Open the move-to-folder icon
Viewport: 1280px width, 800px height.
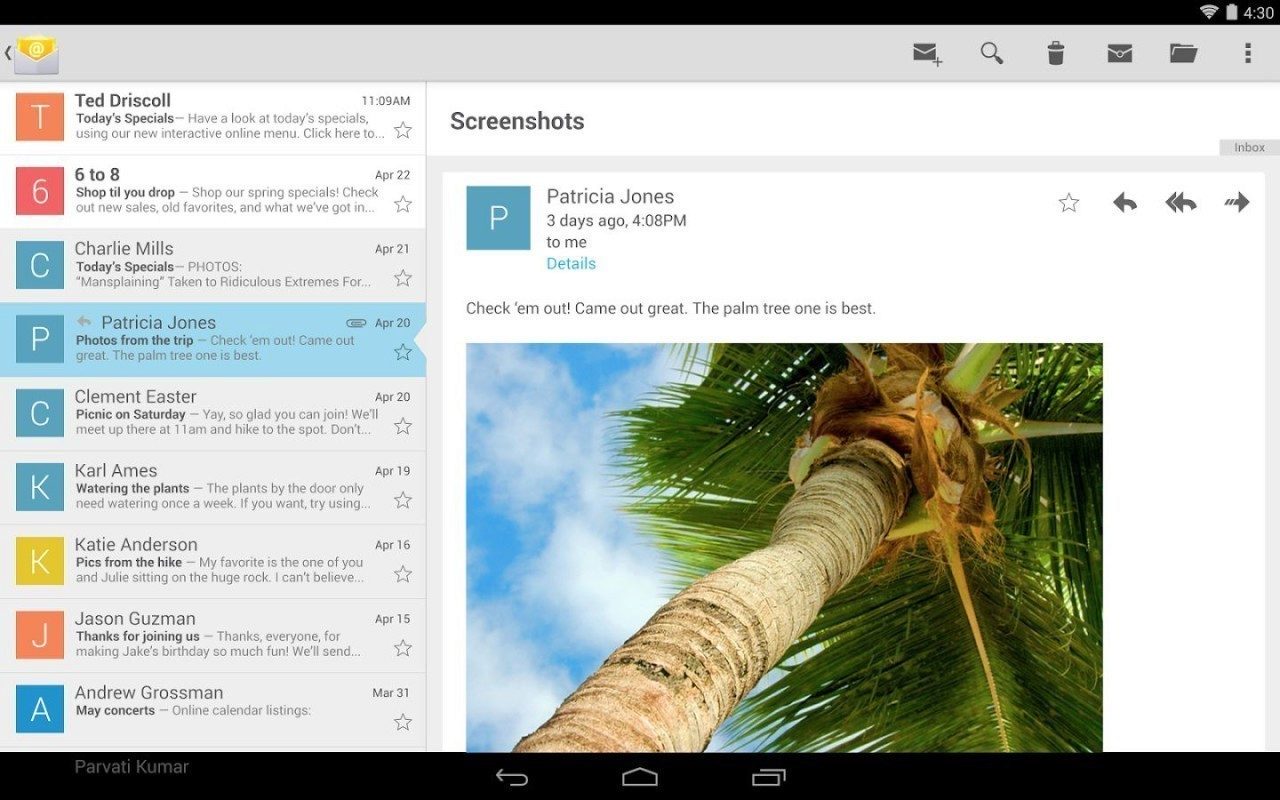[1184, 53]
